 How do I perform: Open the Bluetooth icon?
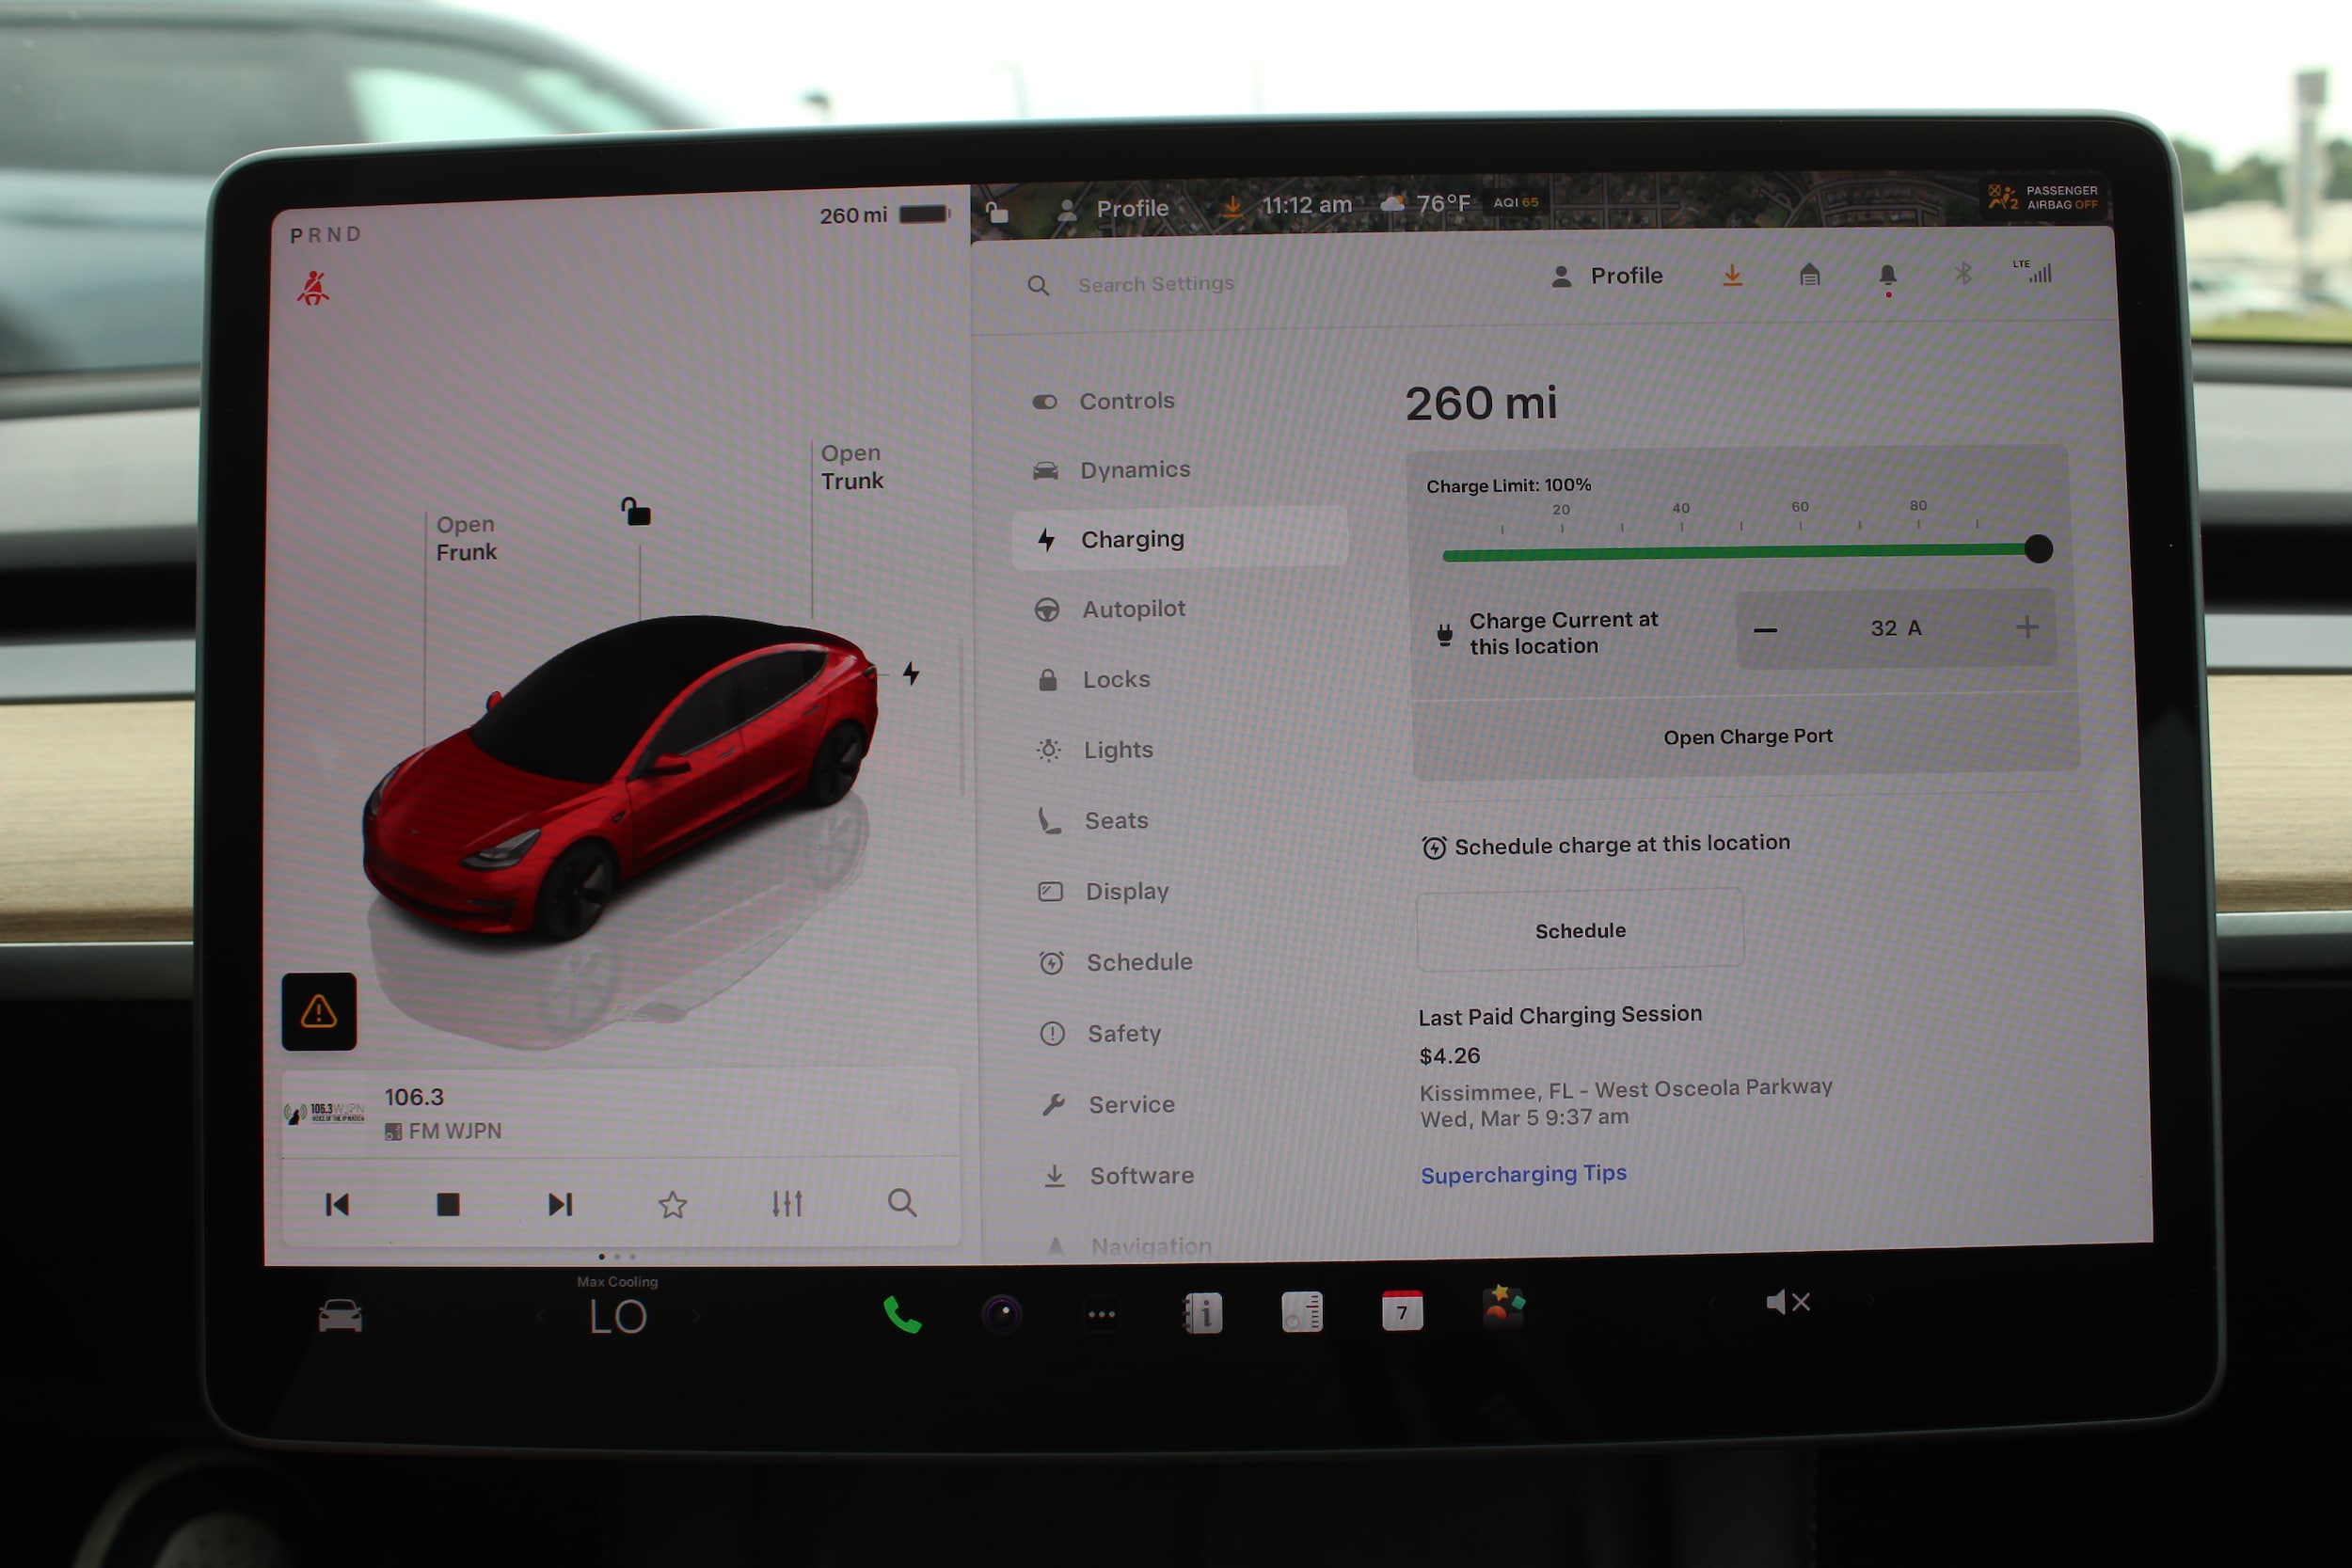(1964, 273)
